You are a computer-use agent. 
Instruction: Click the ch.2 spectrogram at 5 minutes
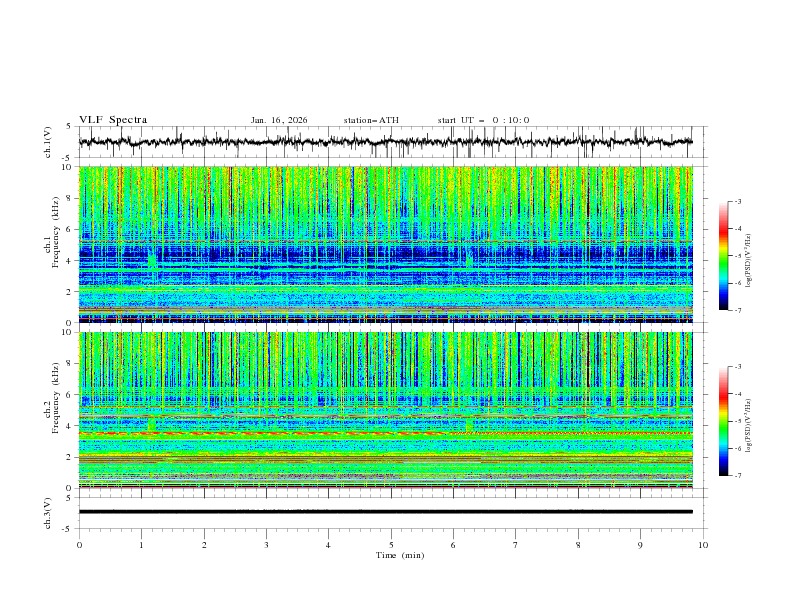tap(391, 410)
